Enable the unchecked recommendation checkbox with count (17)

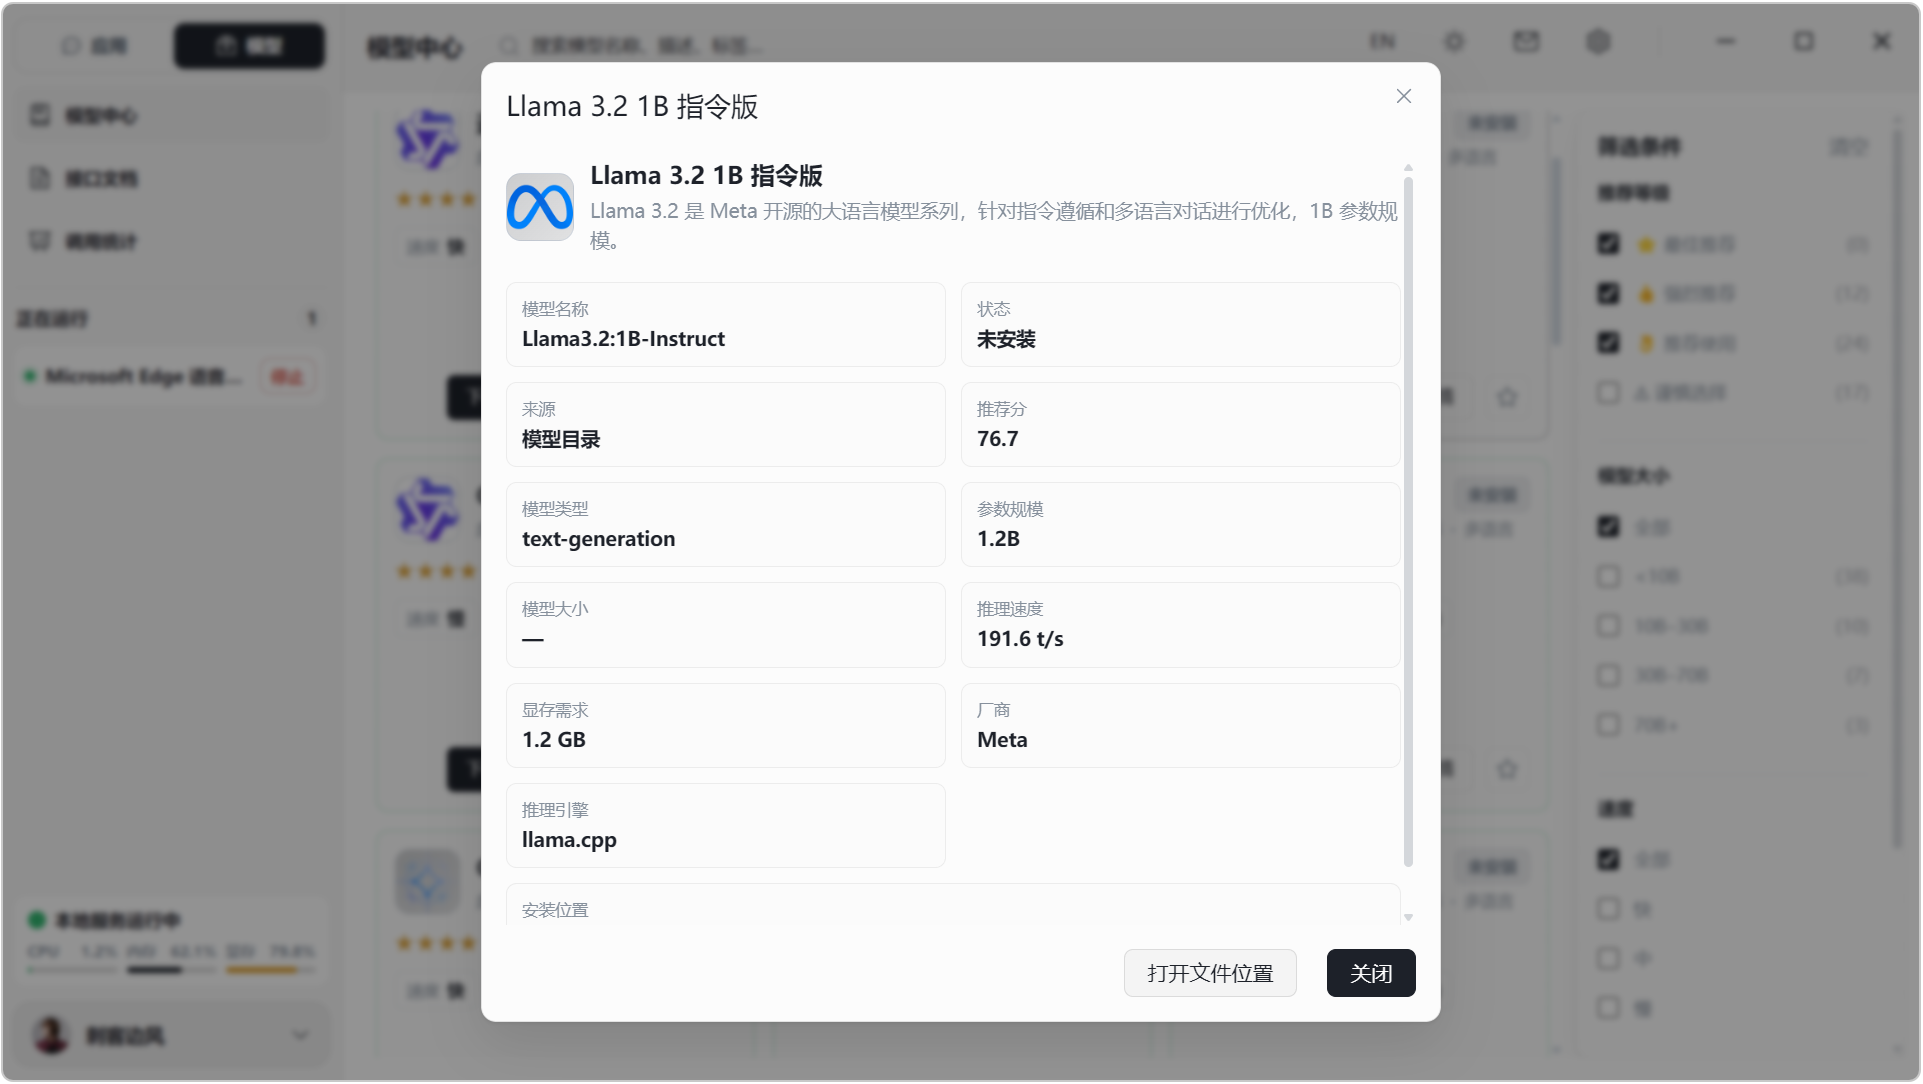pyautogui.click(x=1609, y=392)
